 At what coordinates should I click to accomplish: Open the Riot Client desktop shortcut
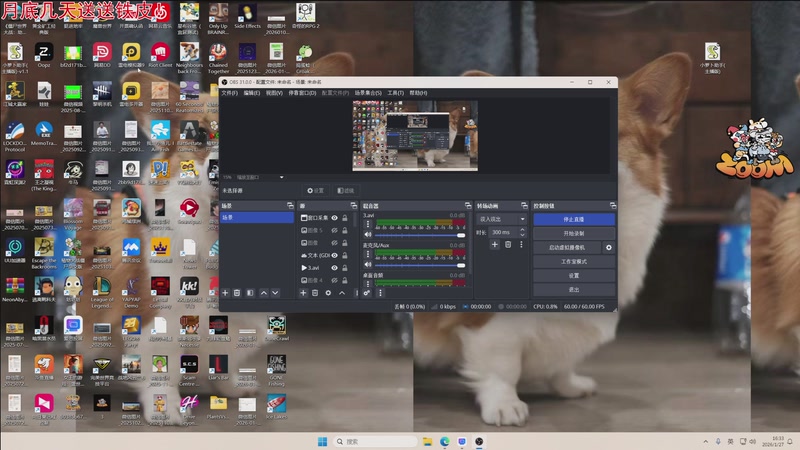tap(160, 56)
